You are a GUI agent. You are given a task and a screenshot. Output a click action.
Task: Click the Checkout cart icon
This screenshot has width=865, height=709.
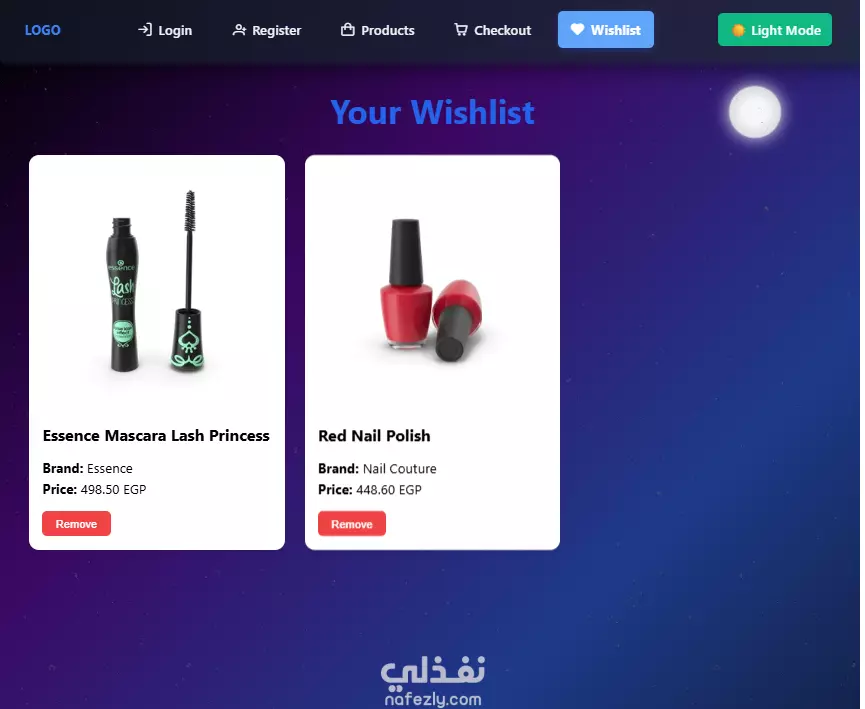tap(461, 30)
